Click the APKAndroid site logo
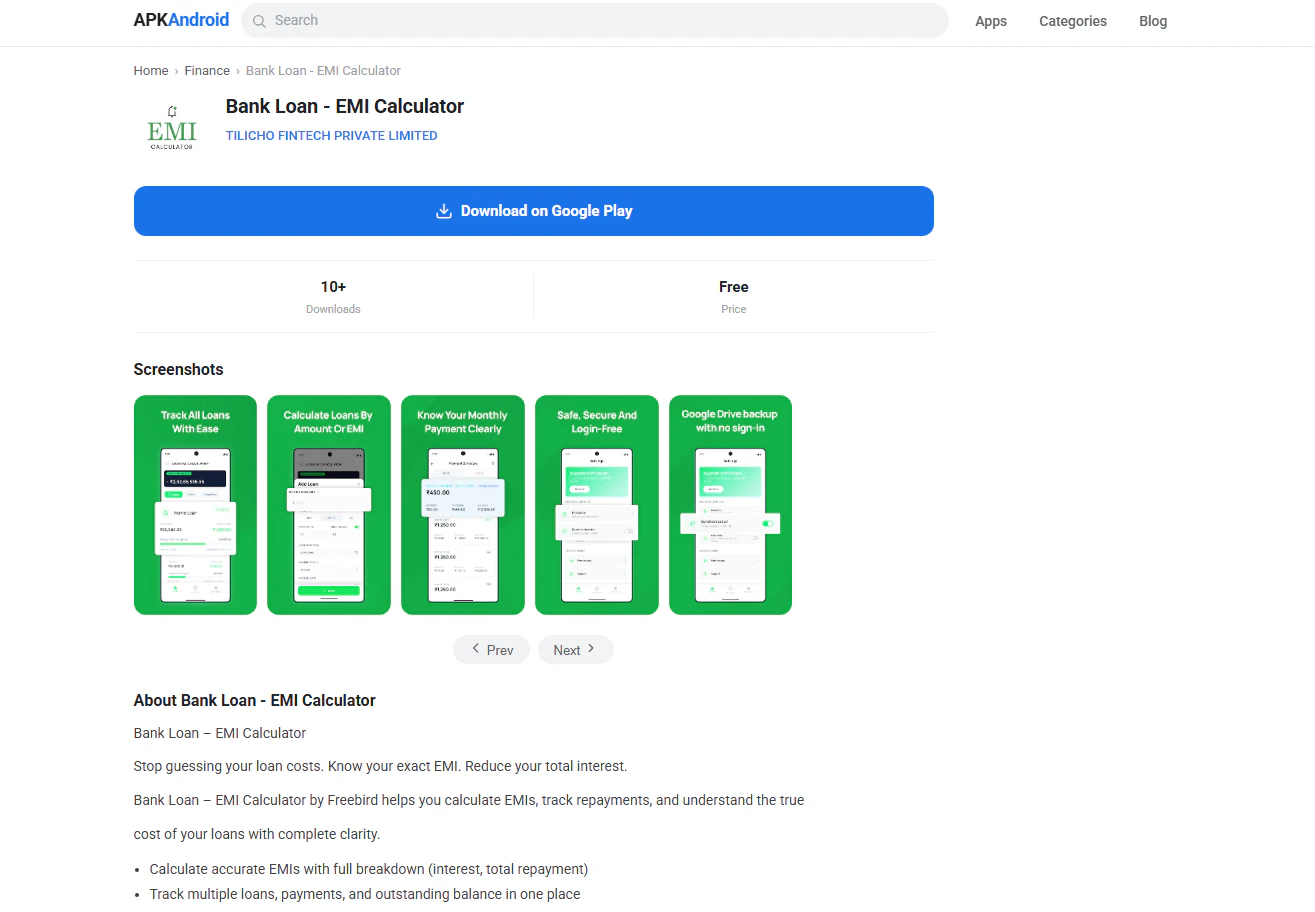This screenshot has height=912, width=1315. point(181,20)
